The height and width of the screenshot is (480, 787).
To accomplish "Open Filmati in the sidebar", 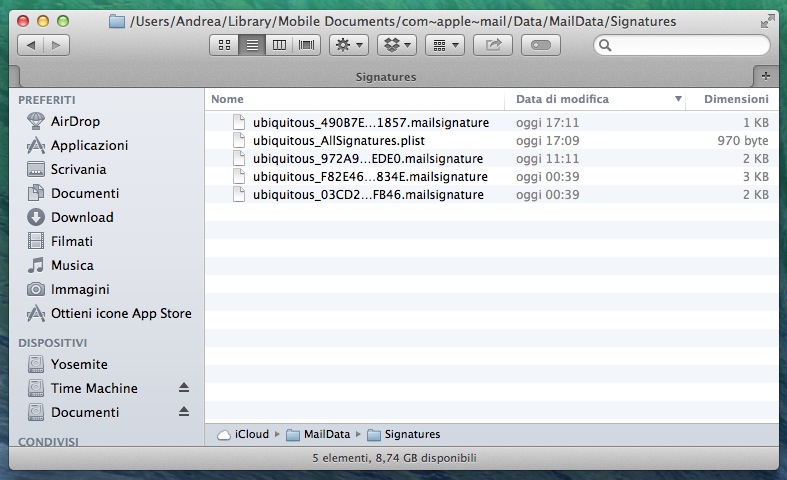I will [x=72, y=242].
